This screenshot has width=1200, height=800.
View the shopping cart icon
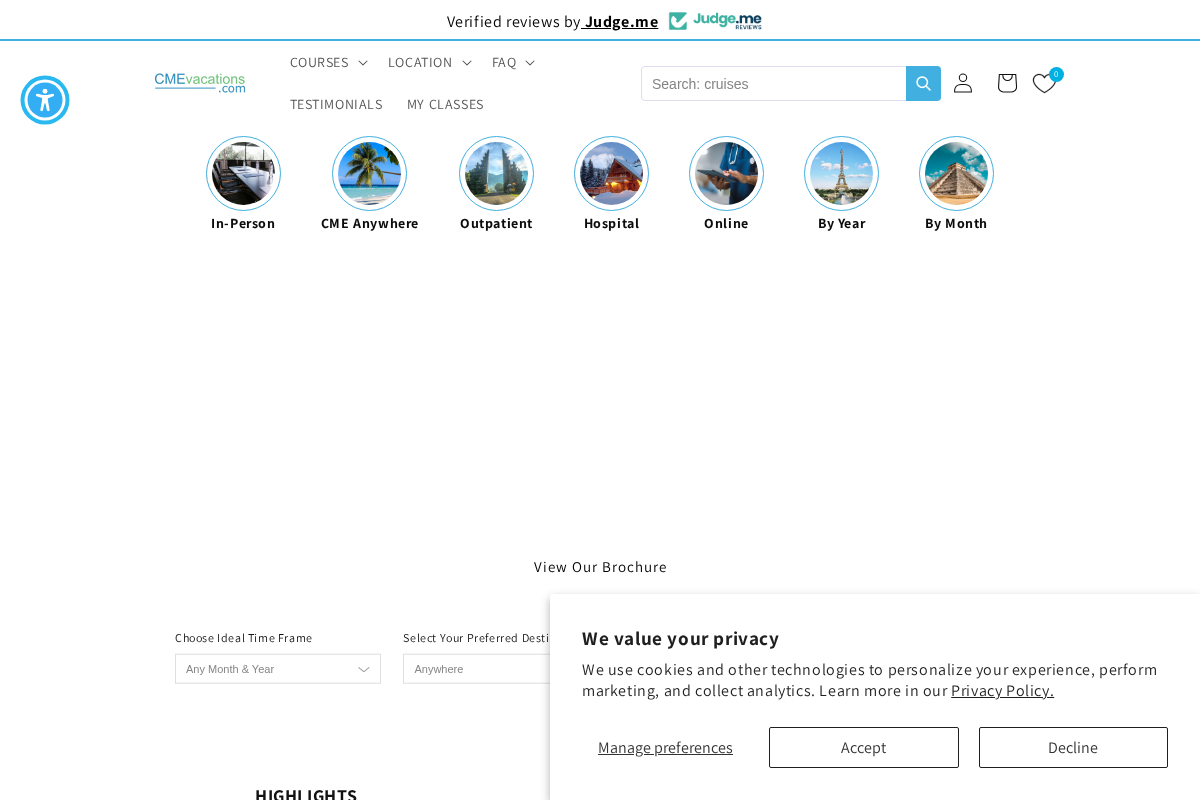[1006, 83]
